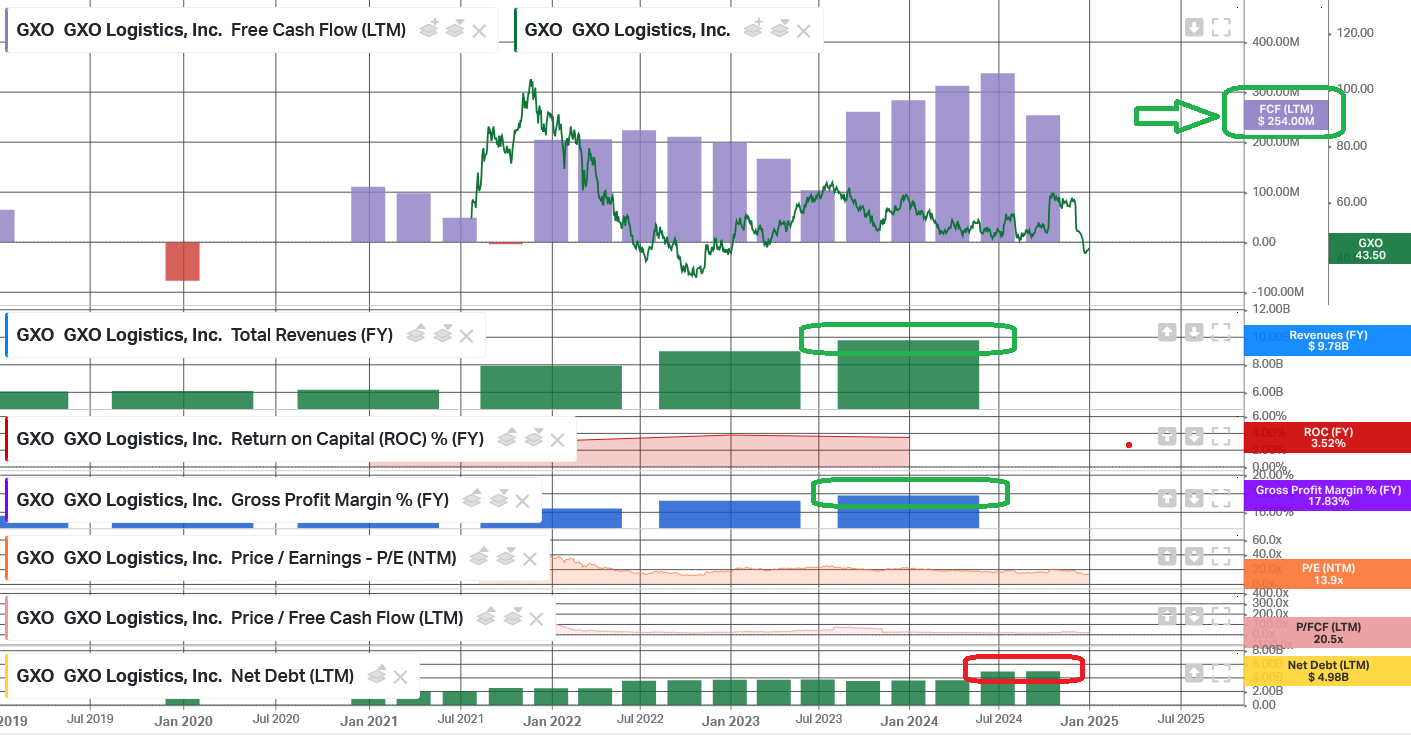Maximize the top Free Cash Flow pane

[1221, 27]
